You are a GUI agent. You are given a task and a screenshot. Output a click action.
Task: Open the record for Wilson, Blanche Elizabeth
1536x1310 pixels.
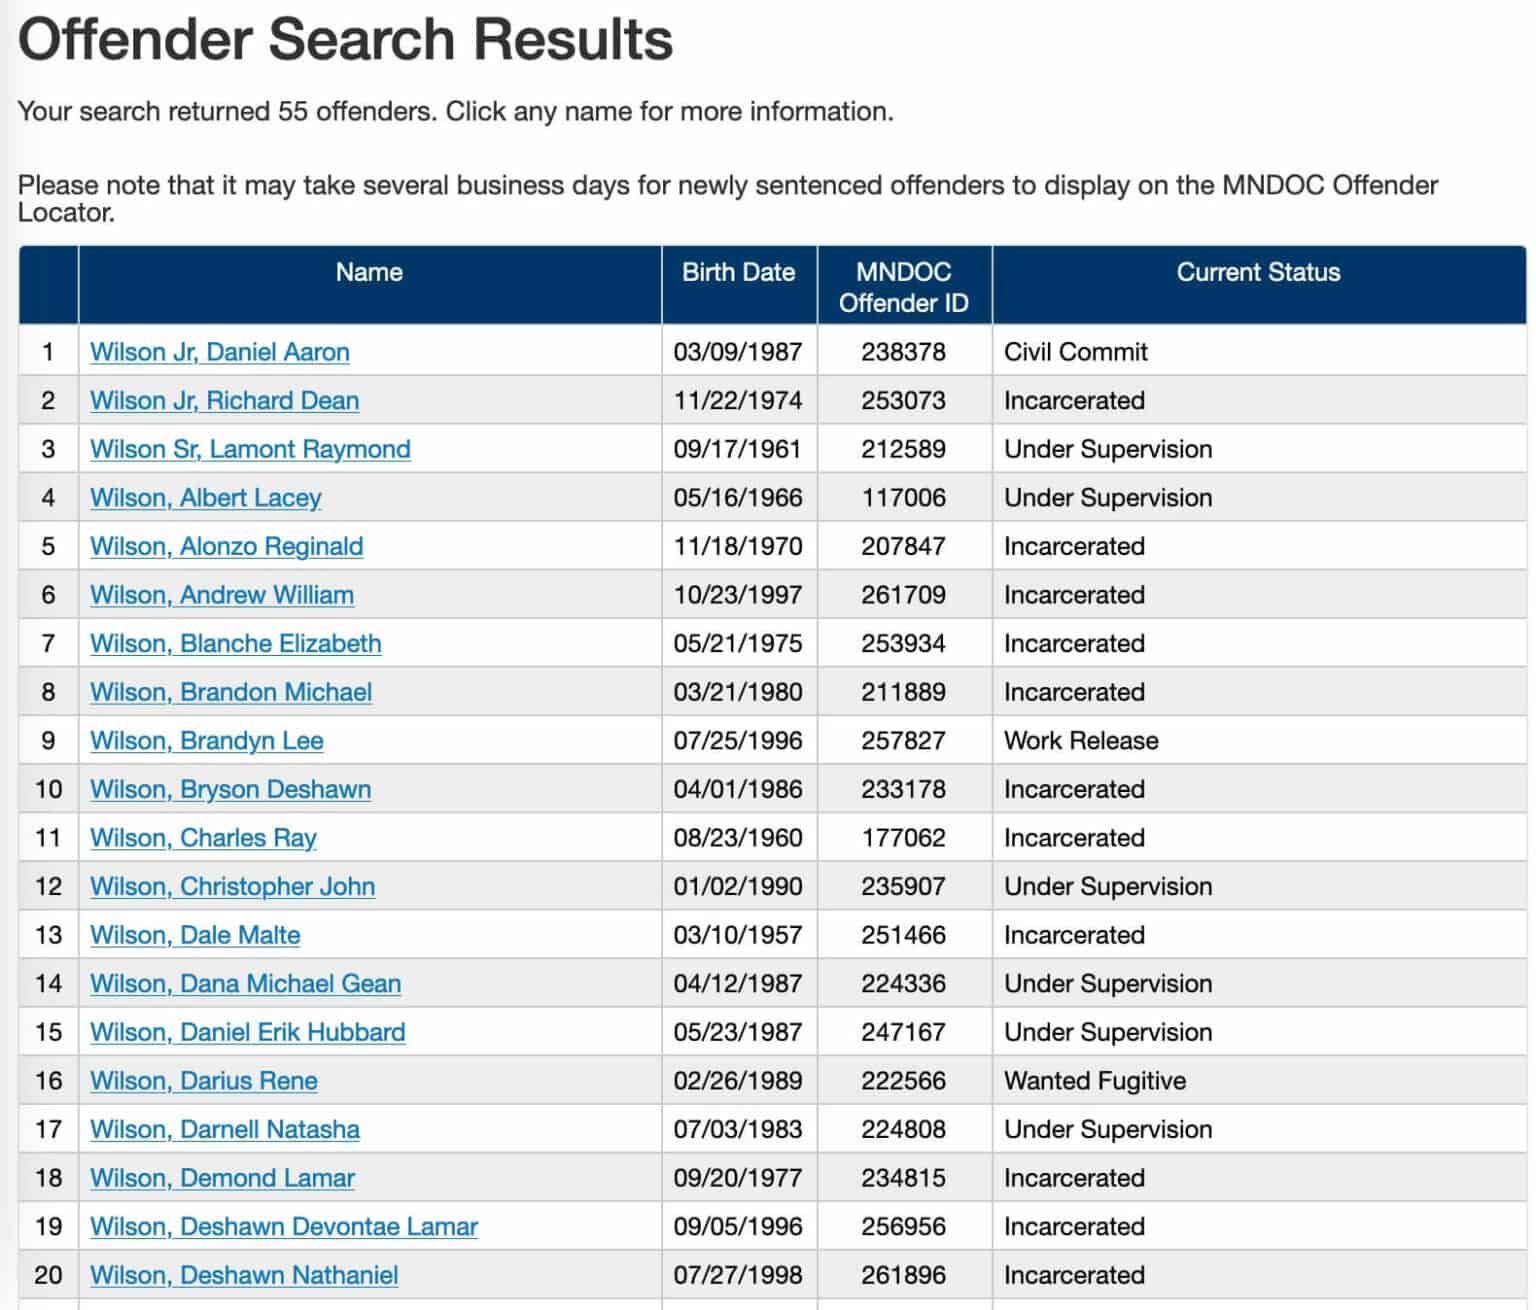235,643
